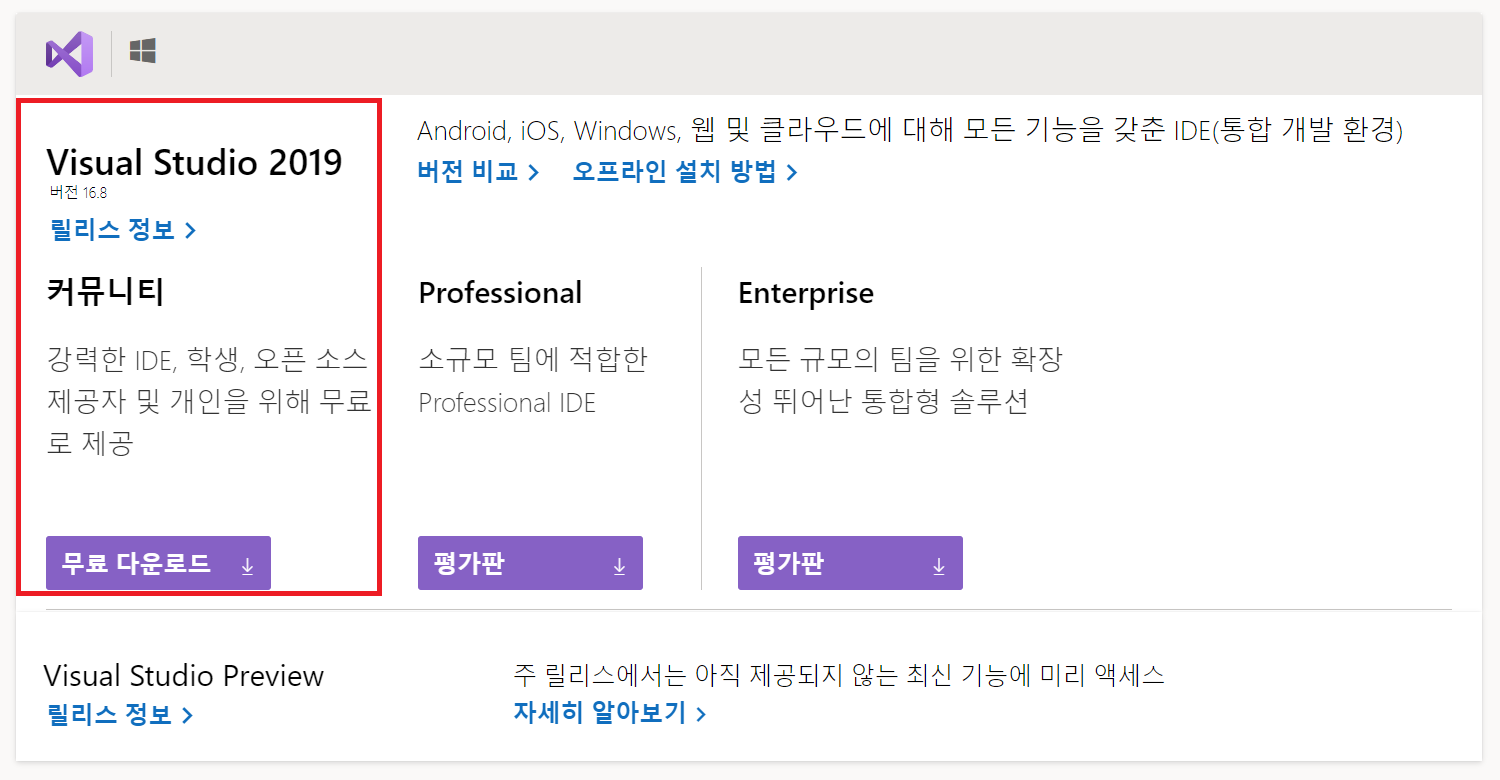This screenshot has width=1500, height=780.
Task: Click the Visual Studio Preview heading
Action: [x=184, y=676]
